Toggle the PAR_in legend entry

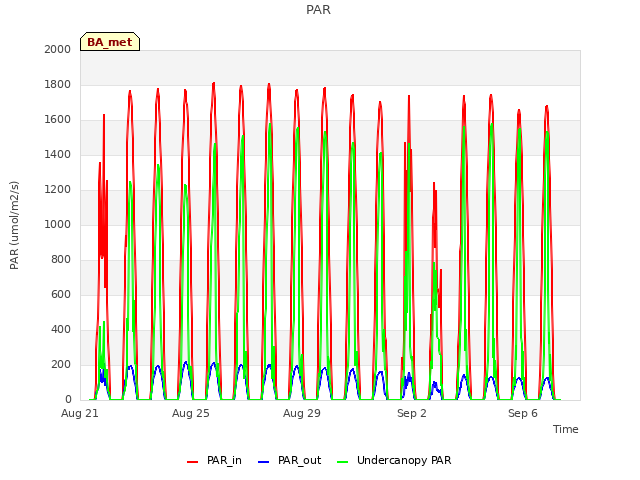[x=214, y=460]
